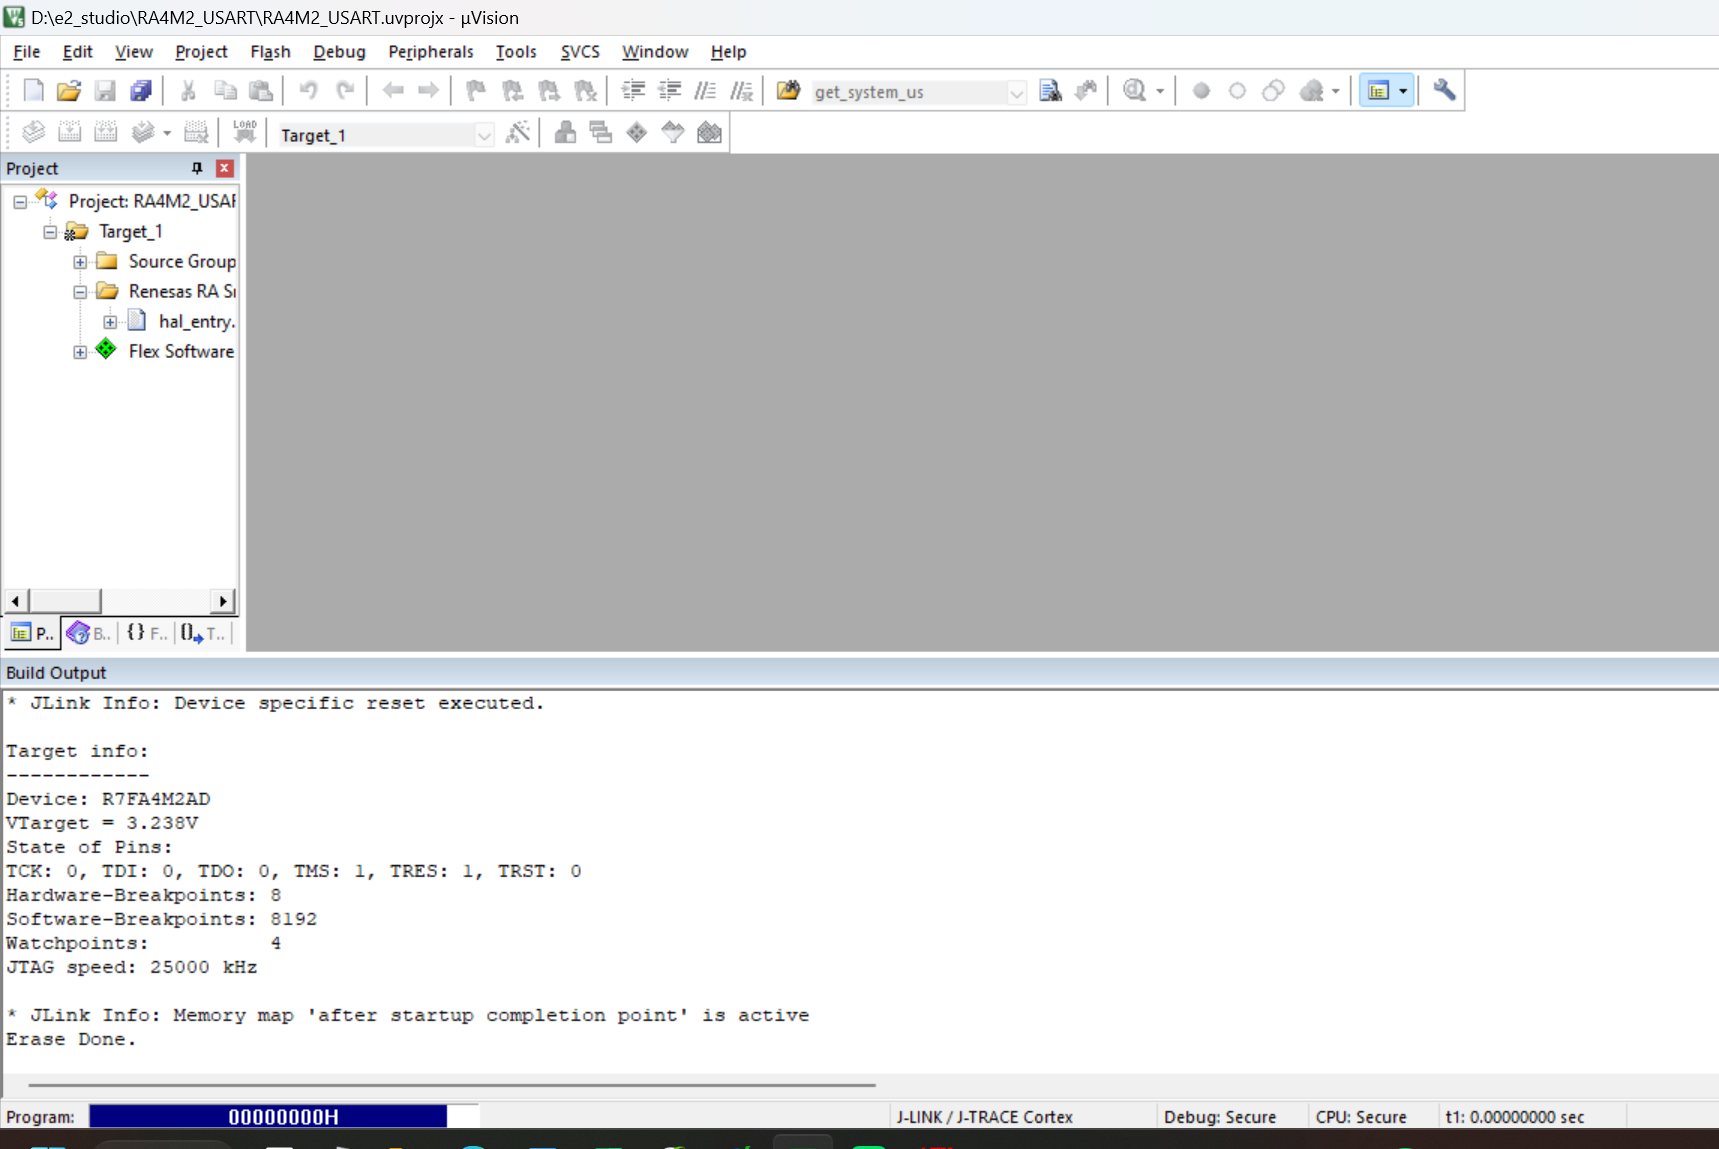Pin the Project panel
This screenshot has width=1719, height=1149.
tap(197, 168)
